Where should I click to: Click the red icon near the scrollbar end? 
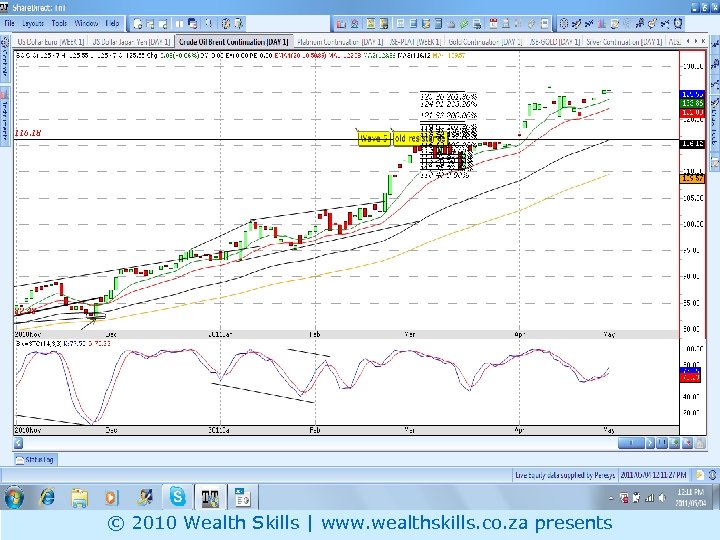coord(687,443)
